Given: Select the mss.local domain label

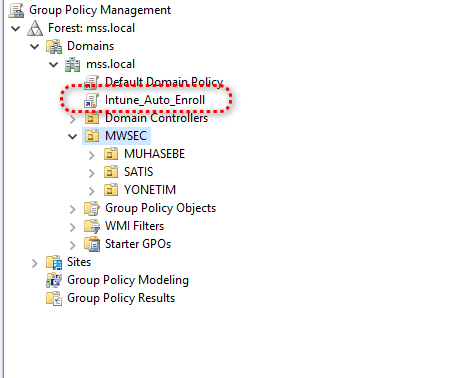Looking at the screenshot, I should 110,64.
